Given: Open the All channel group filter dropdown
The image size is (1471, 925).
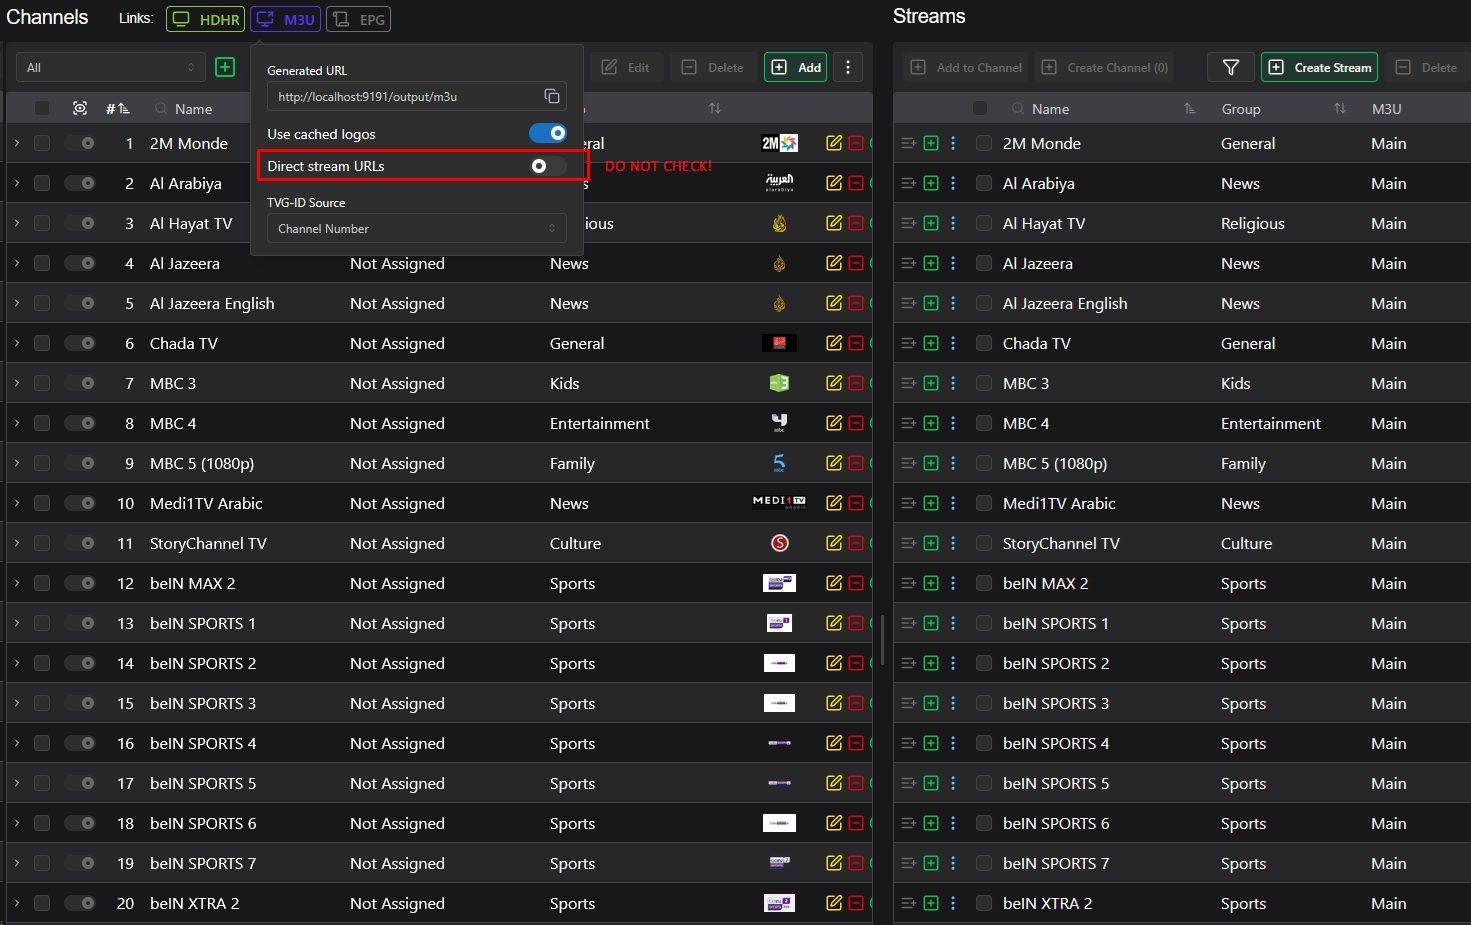Looking at the screenshot, I should coord(111,67).
